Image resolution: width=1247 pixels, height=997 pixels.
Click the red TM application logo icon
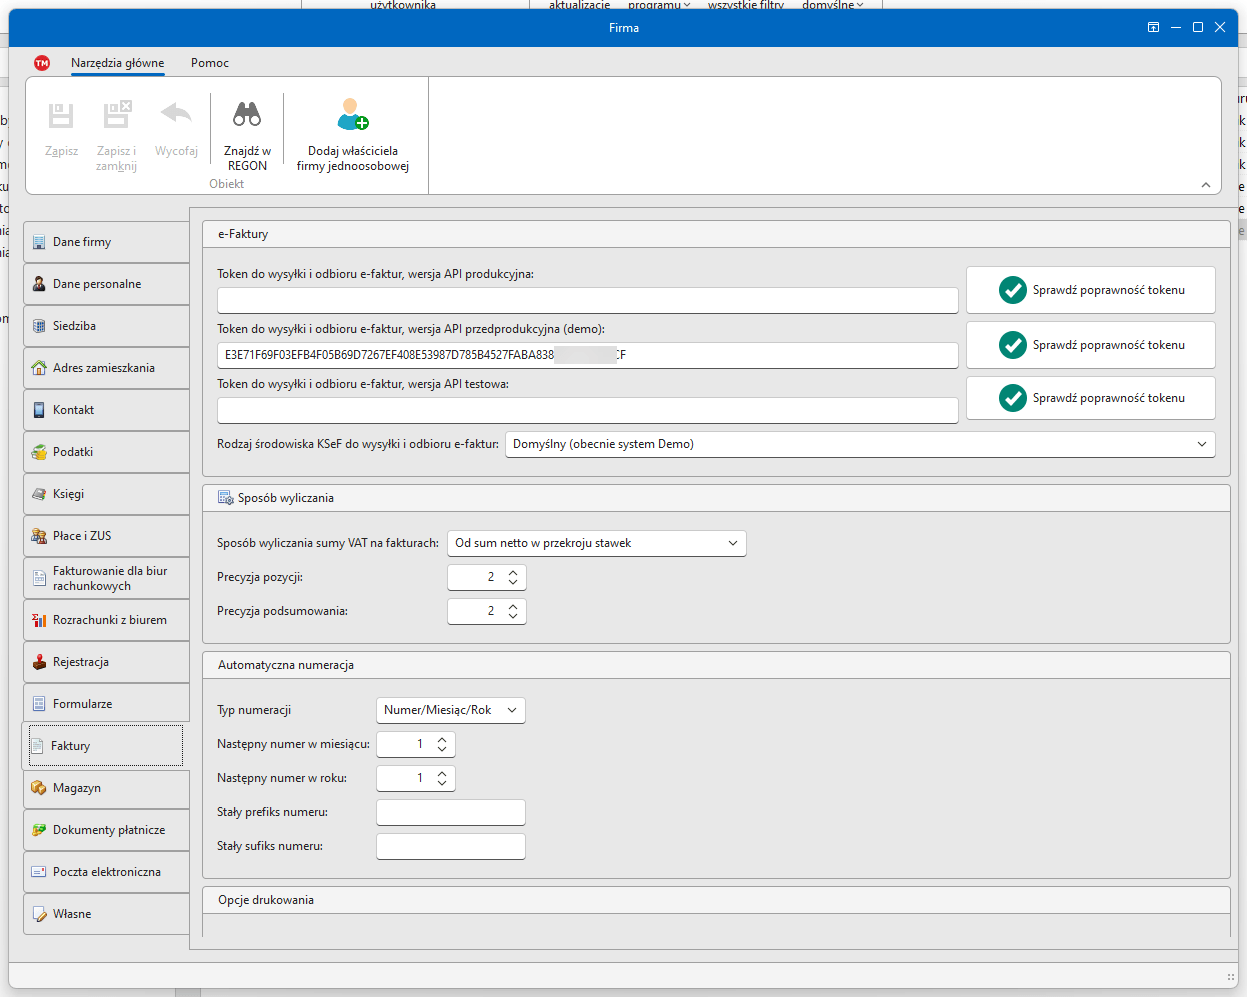(42, 63)
